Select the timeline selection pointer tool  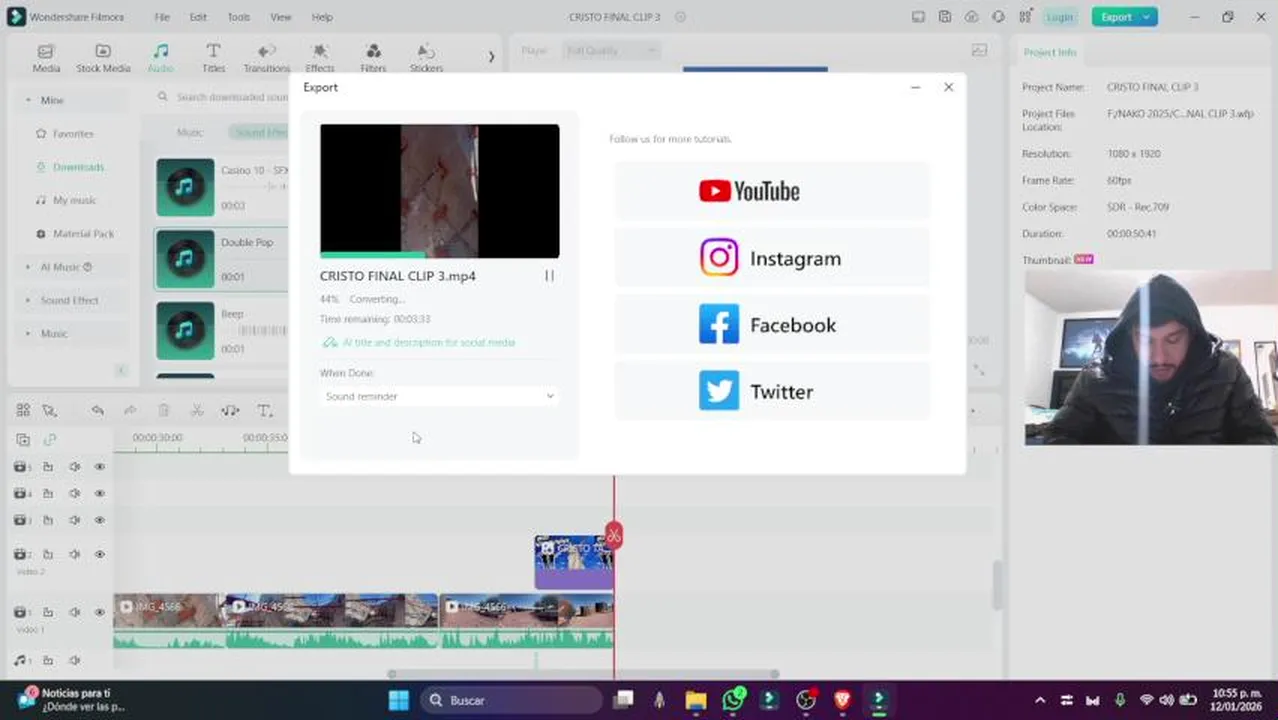click(x=49, y=410)
